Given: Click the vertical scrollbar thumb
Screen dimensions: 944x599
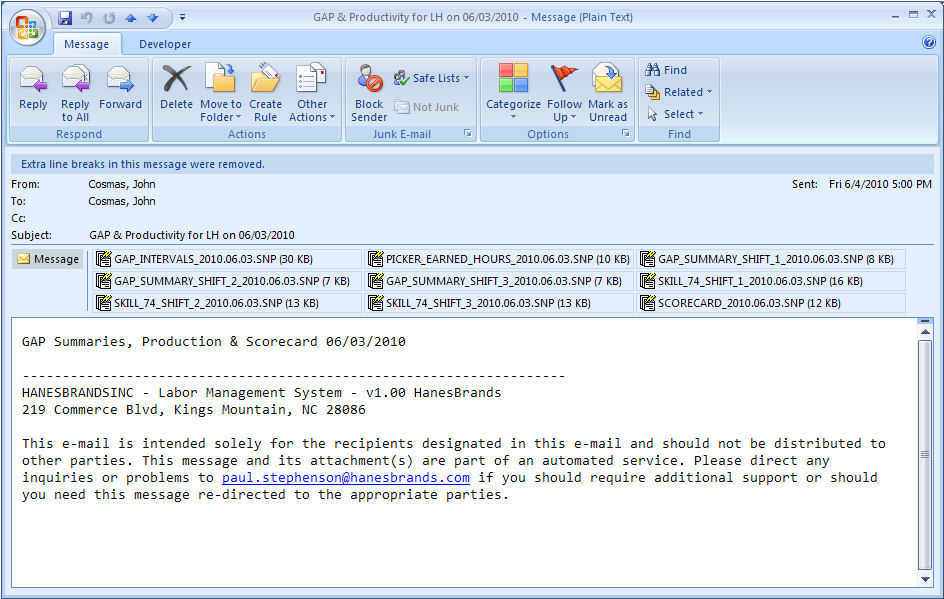Looking at the screenshot, I should point(925,455).
